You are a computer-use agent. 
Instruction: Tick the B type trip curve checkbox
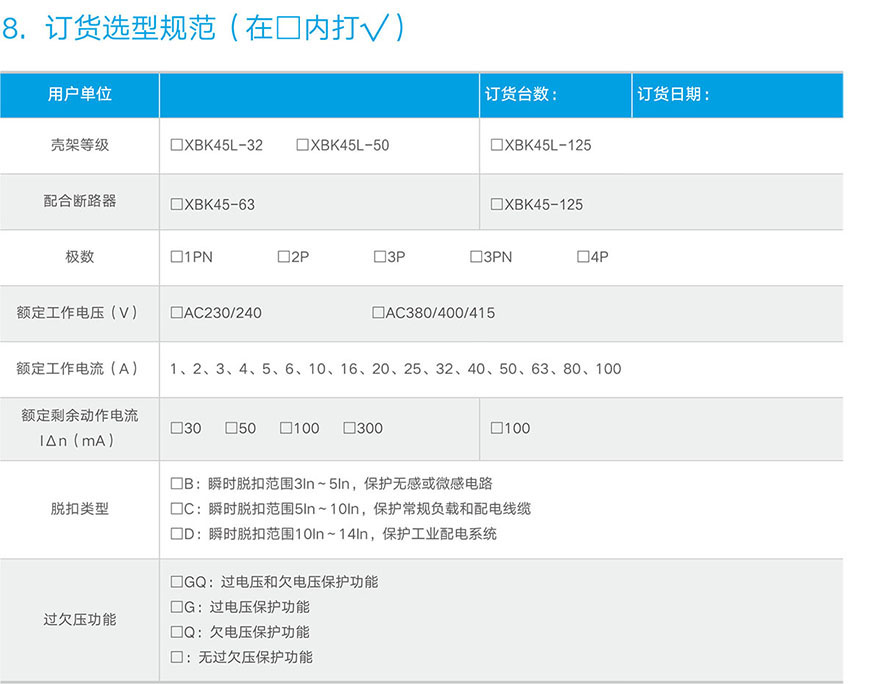[x=177, y=484]
